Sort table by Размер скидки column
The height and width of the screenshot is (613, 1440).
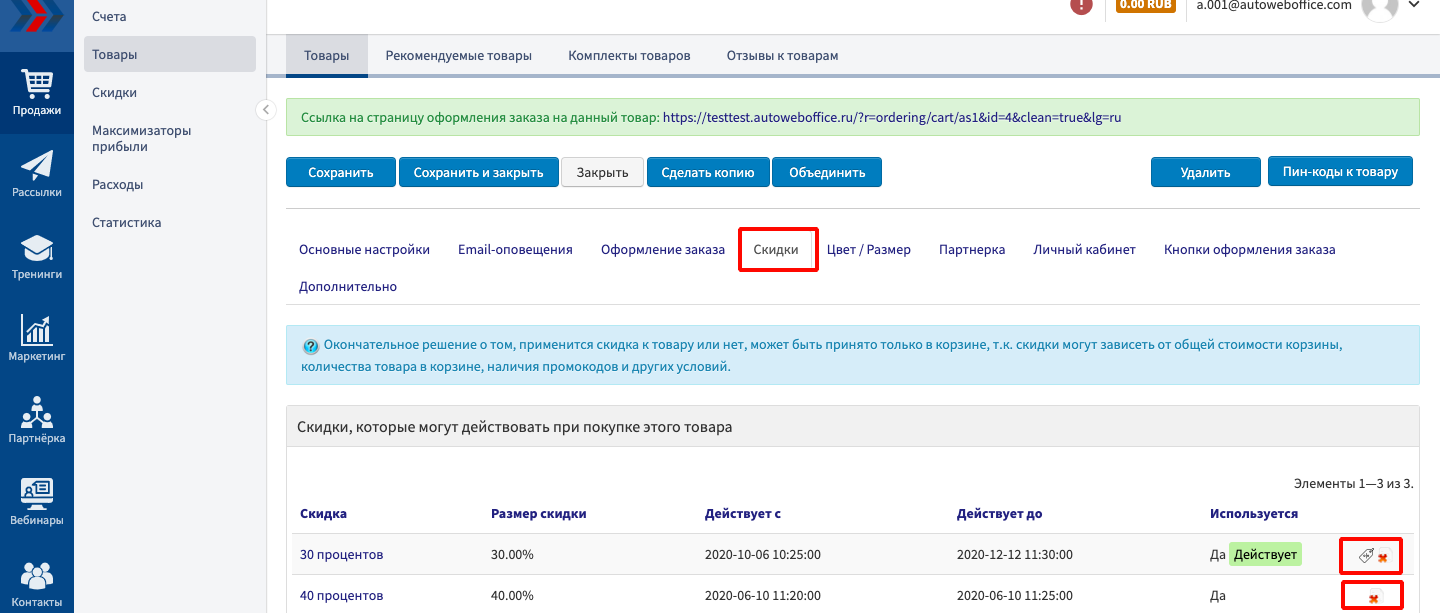(x=538, y=514)
